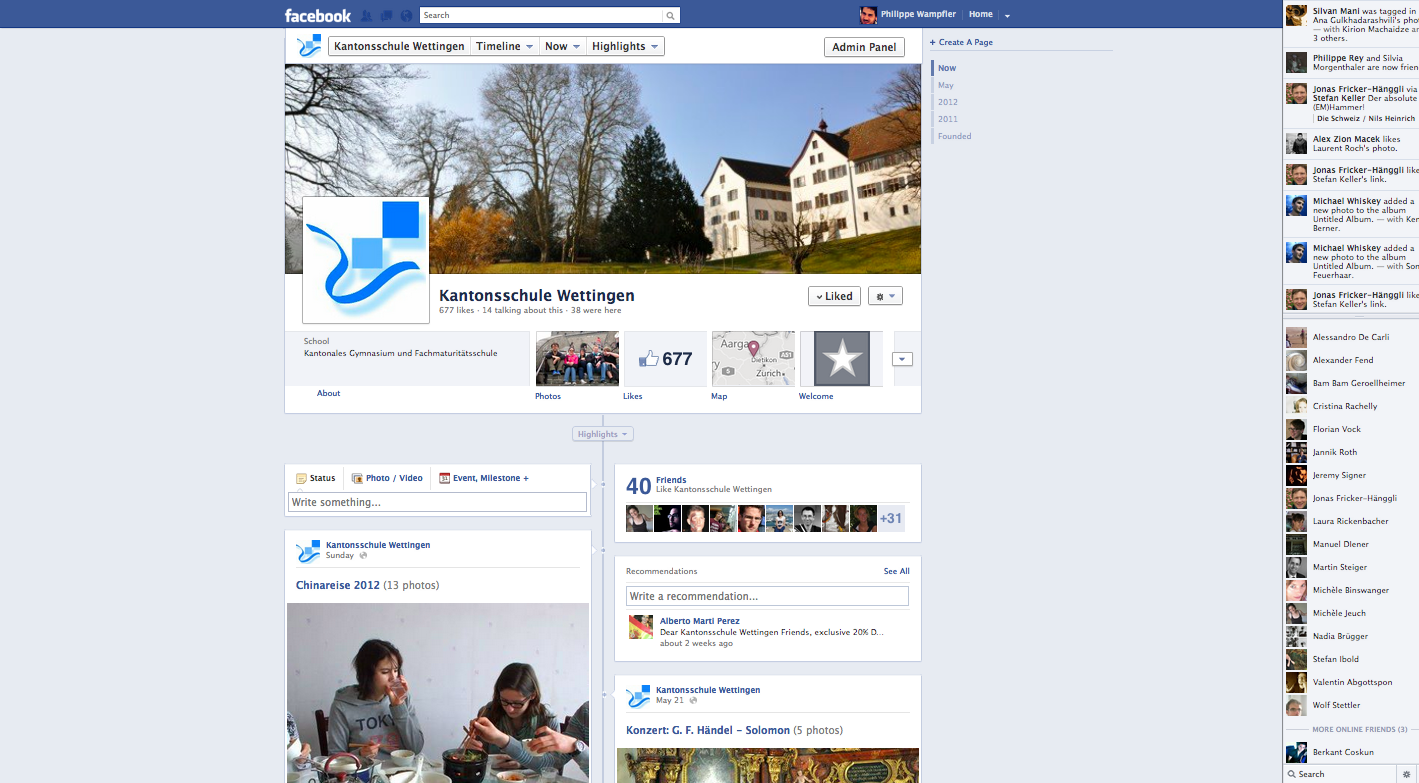Open the notifications globe icon

[x=406, y=16]
